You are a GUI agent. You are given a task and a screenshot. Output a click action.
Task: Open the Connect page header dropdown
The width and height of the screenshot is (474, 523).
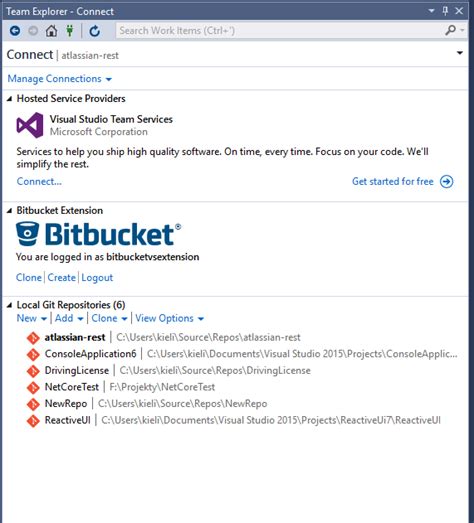pos(460,53)
